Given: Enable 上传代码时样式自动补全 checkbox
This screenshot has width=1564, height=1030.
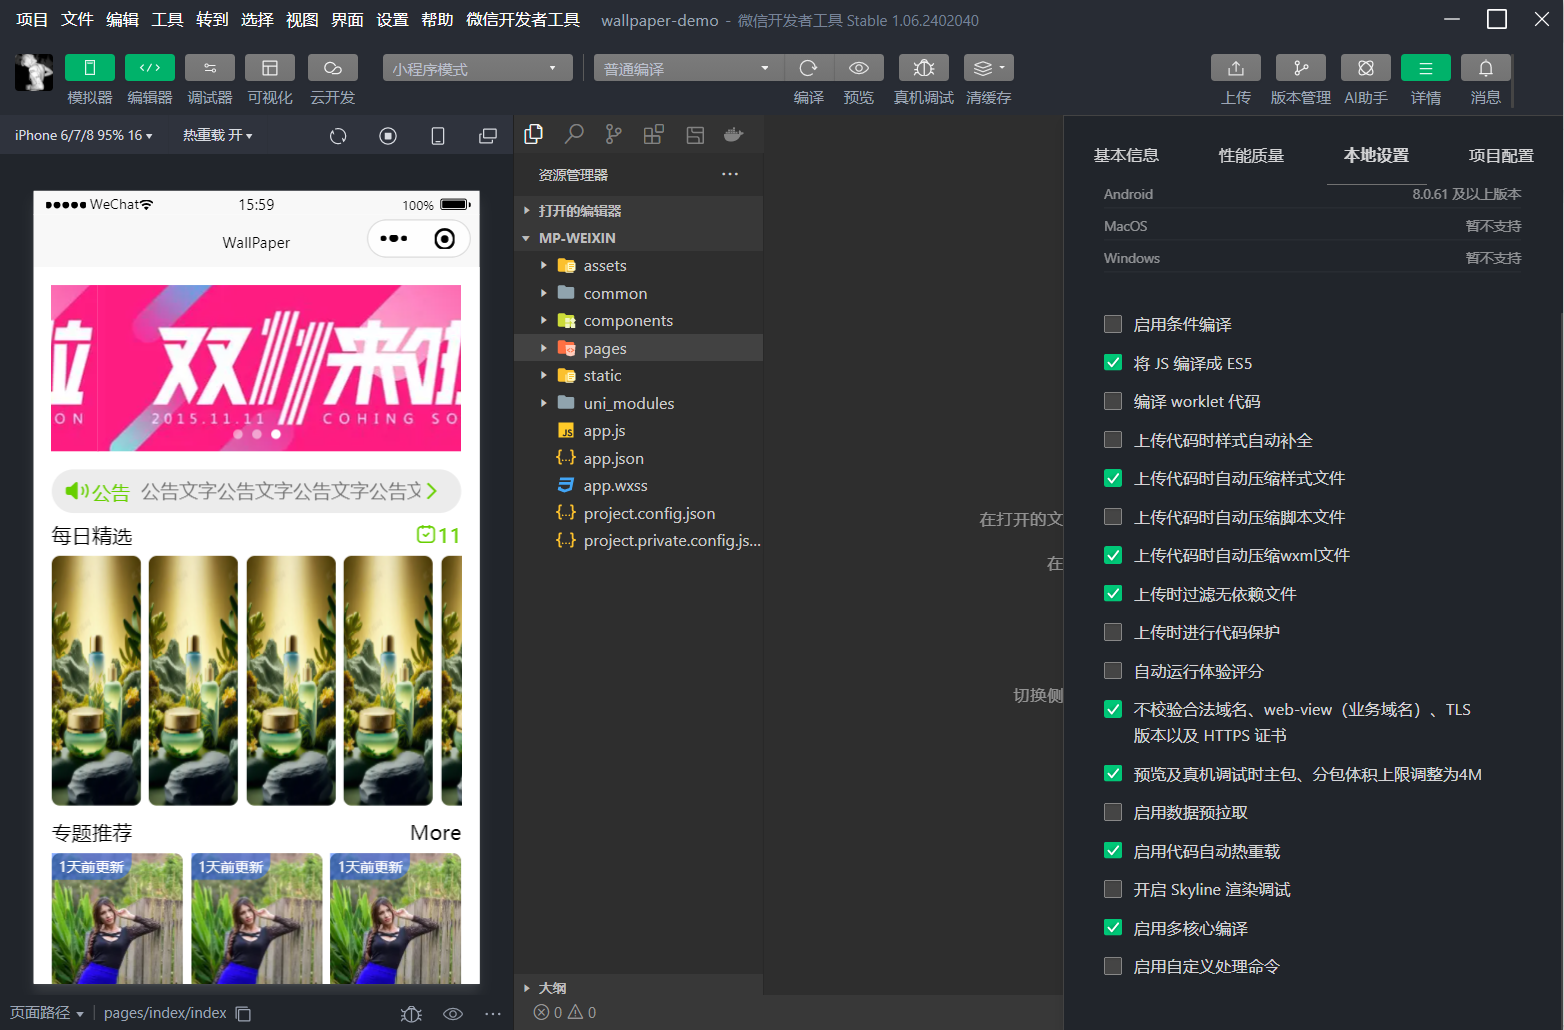Looking at the screenshot, I should pyautogui.click(x=1113, y=439).
